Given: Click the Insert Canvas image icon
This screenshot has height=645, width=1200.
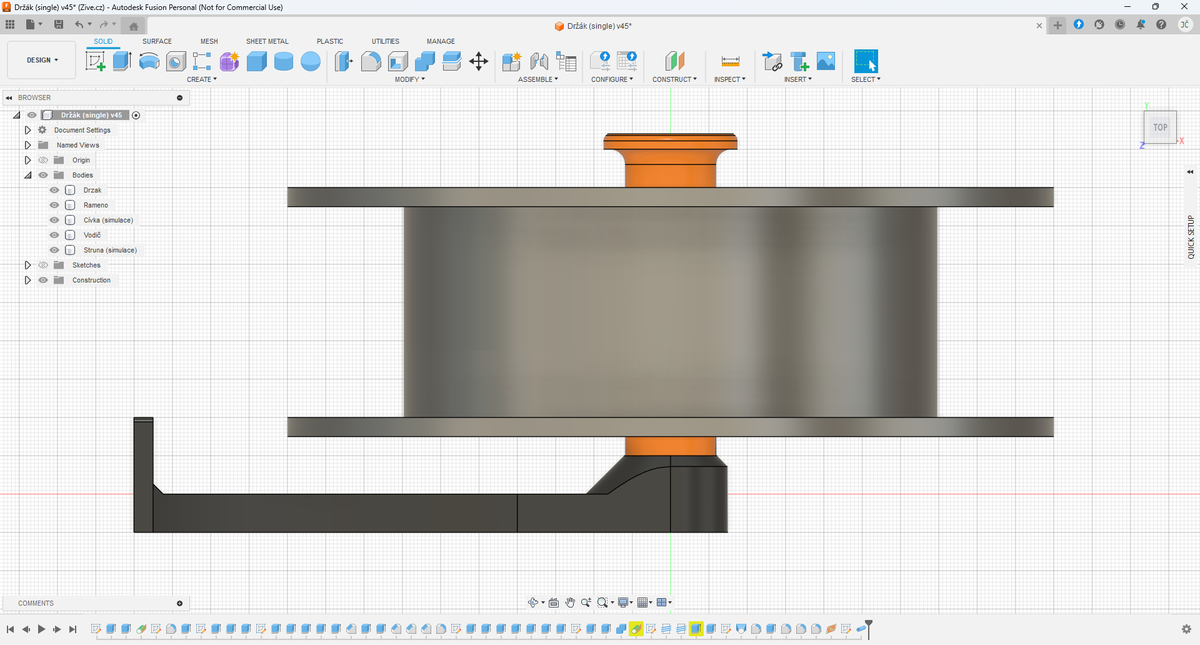Looking at the screenshot, I should click(x=826, y=61).
